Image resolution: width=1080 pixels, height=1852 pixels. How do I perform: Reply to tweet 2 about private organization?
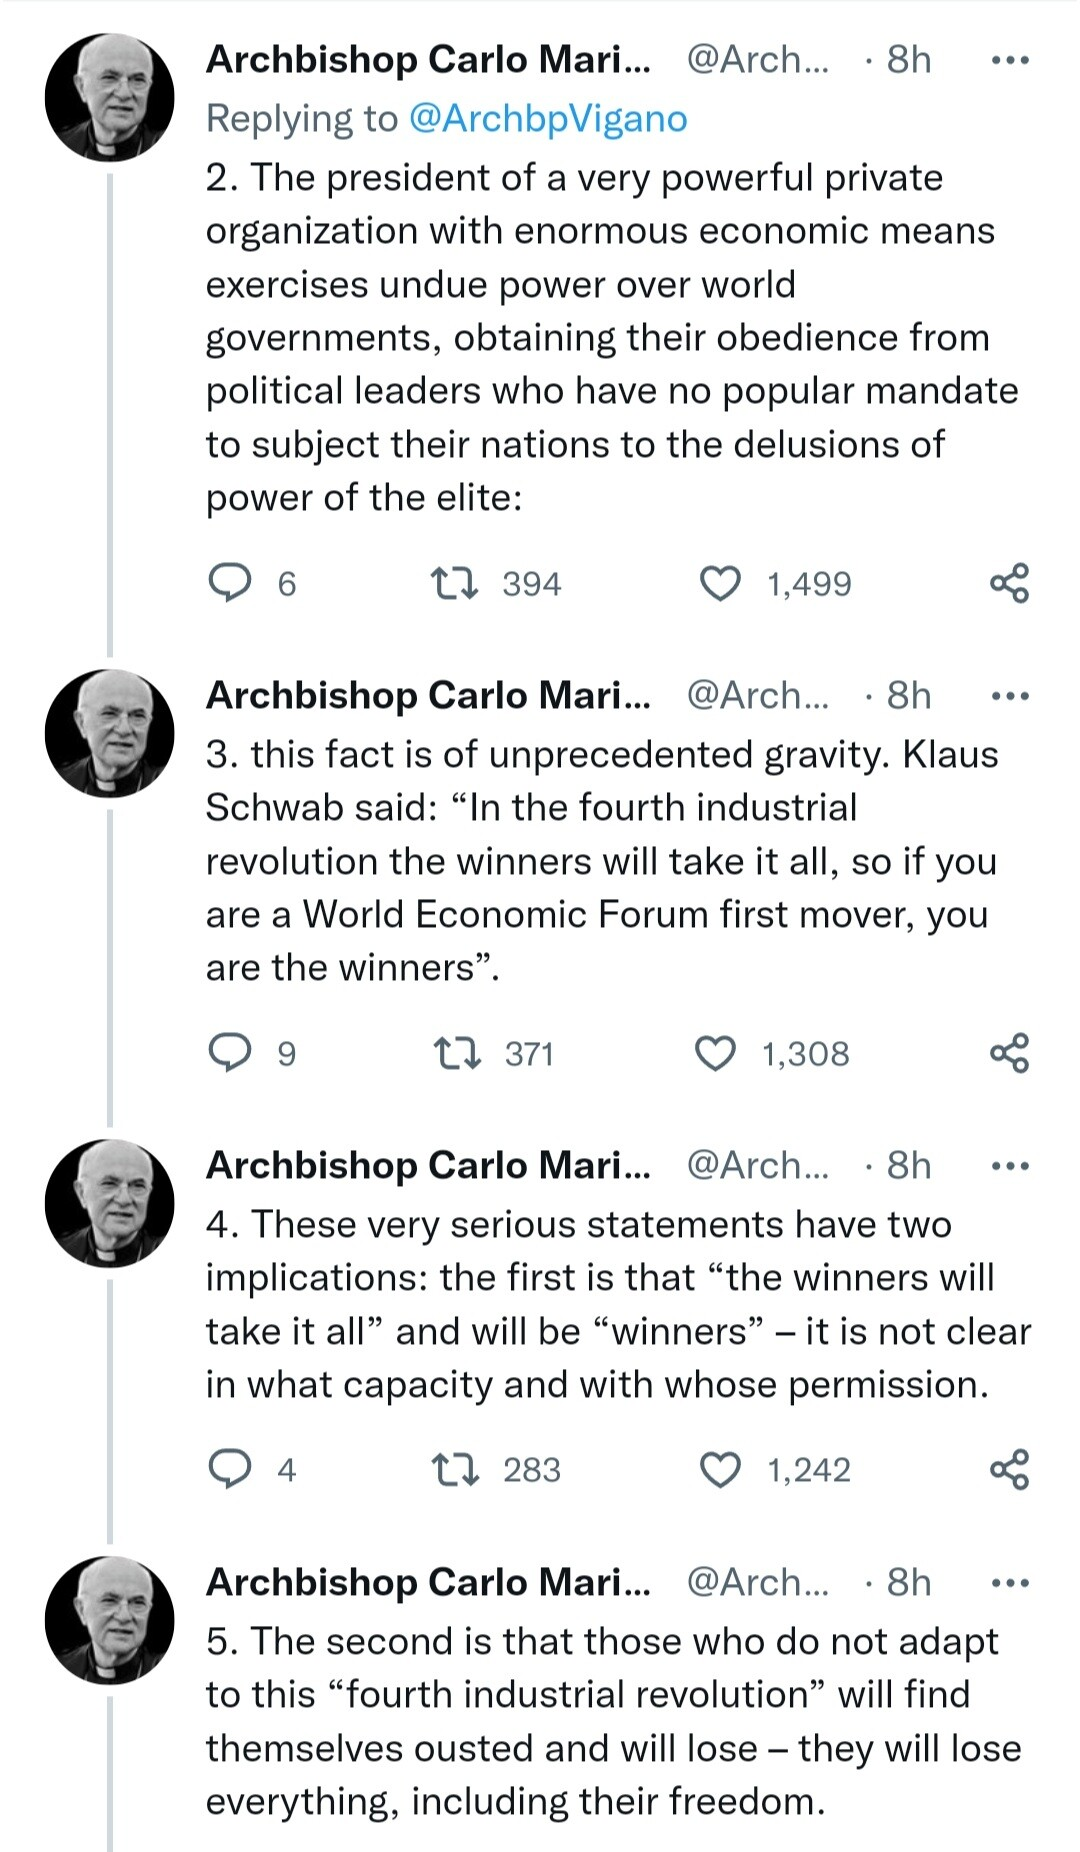point(229,582)
